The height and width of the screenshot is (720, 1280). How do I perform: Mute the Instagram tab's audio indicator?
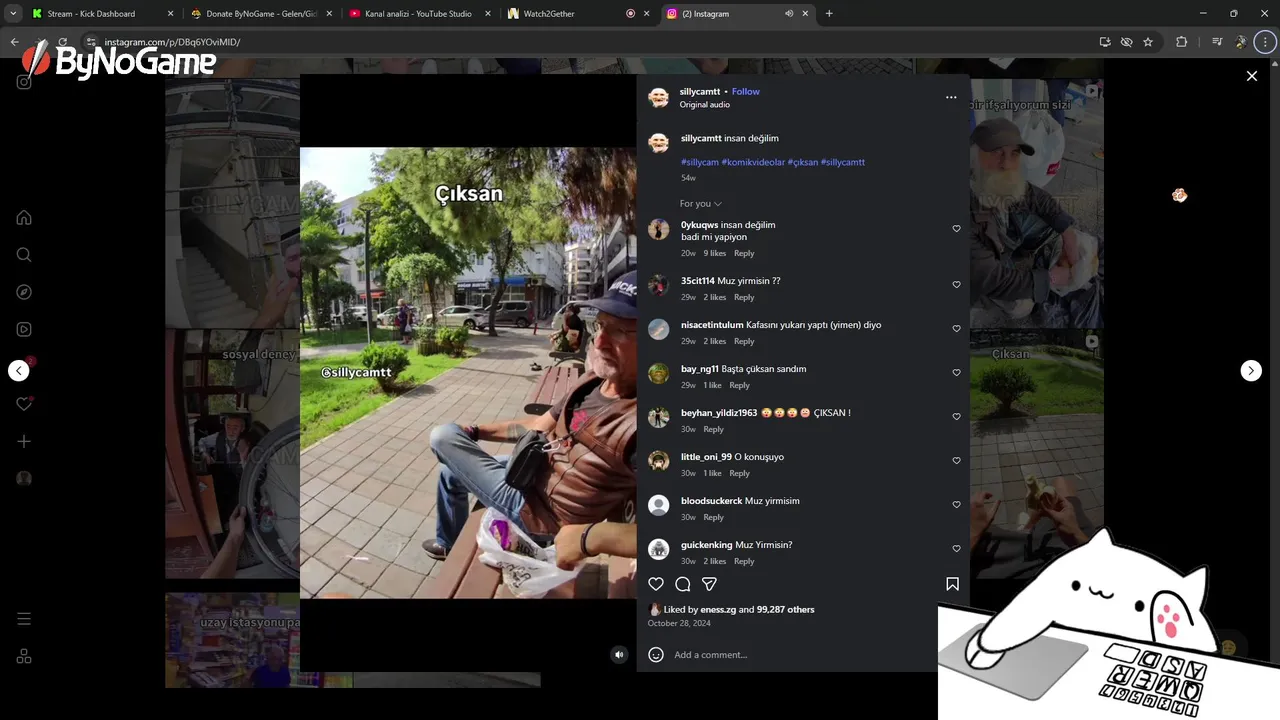click(x=789, y=14)
